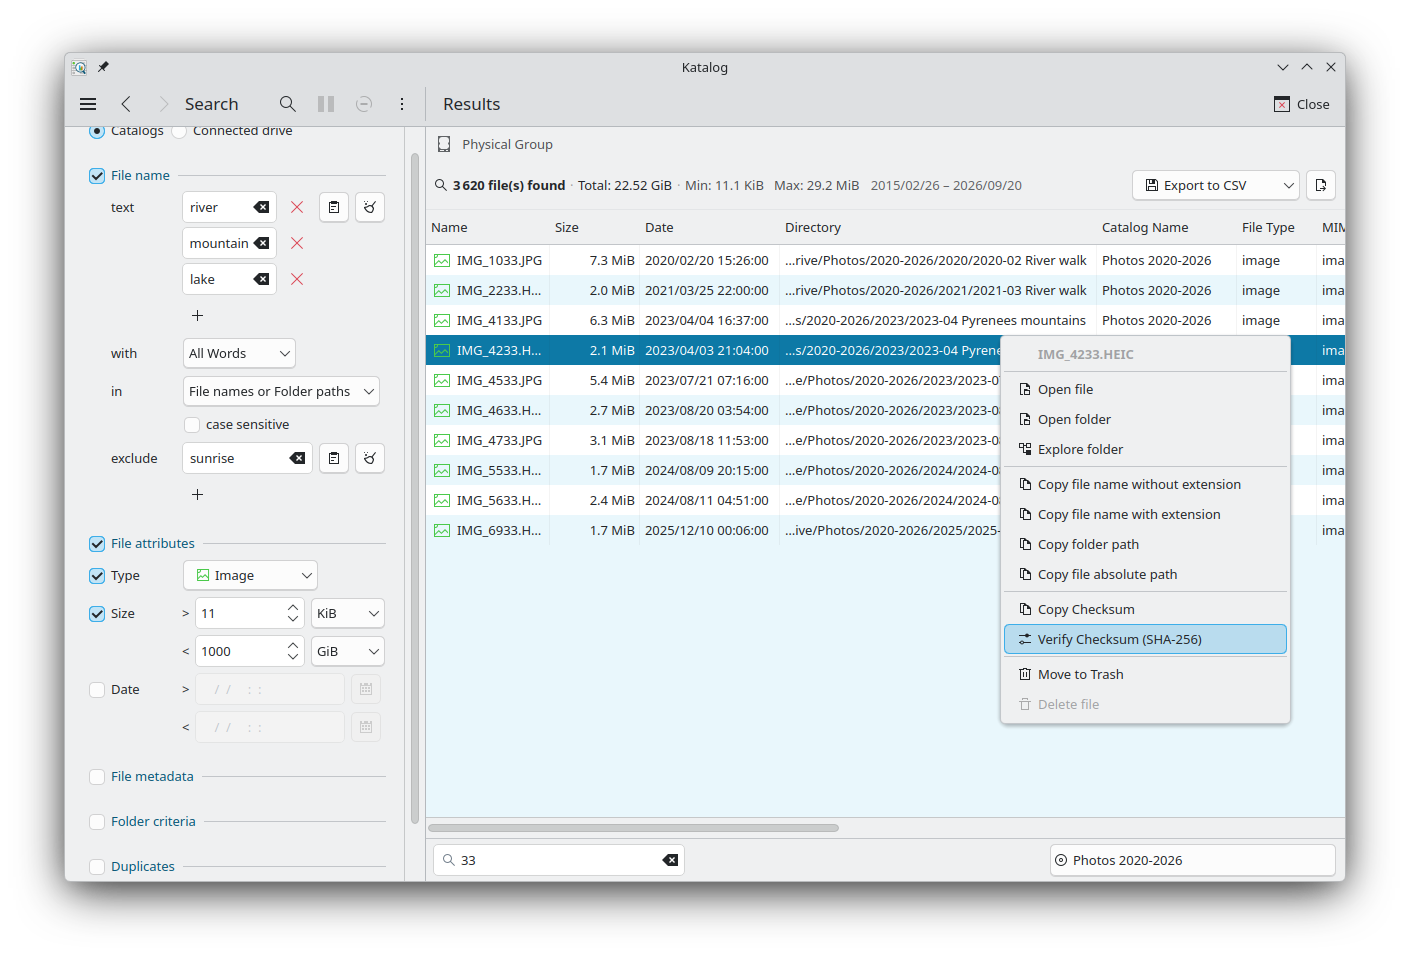Paste clipboard into file name text
Viewport: 1410px width, 958px height.
tap(334, 207)
